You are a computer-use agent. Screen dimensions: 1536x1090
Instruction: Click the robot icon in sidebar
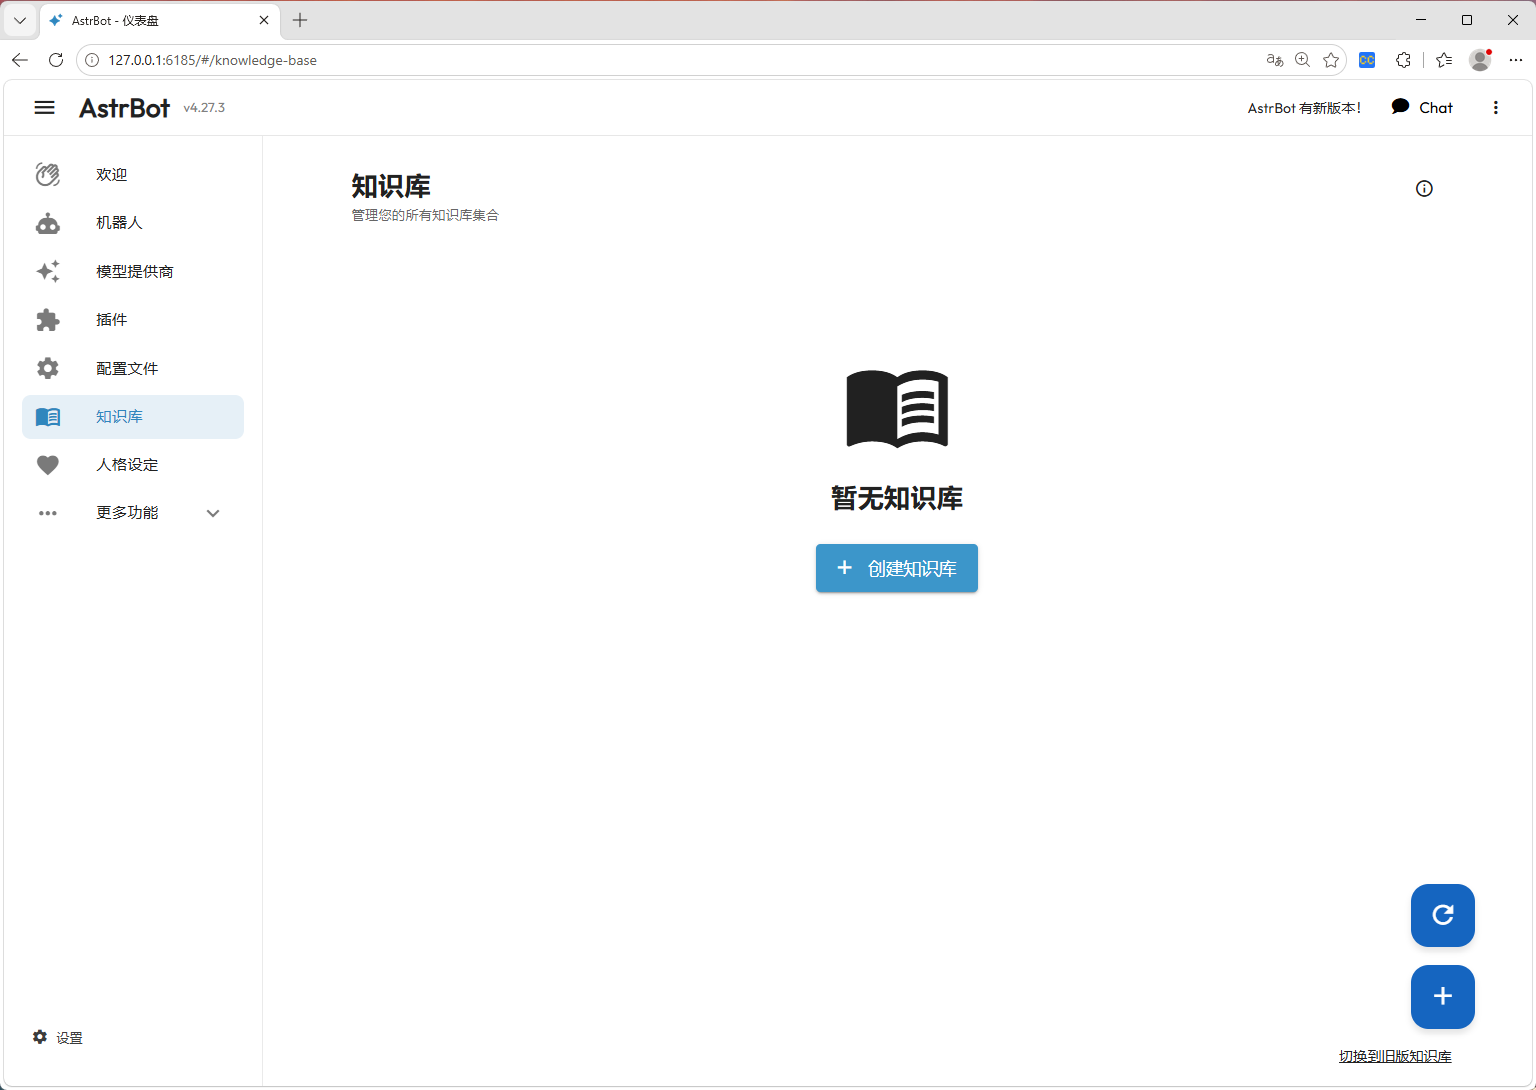(48, 223)
